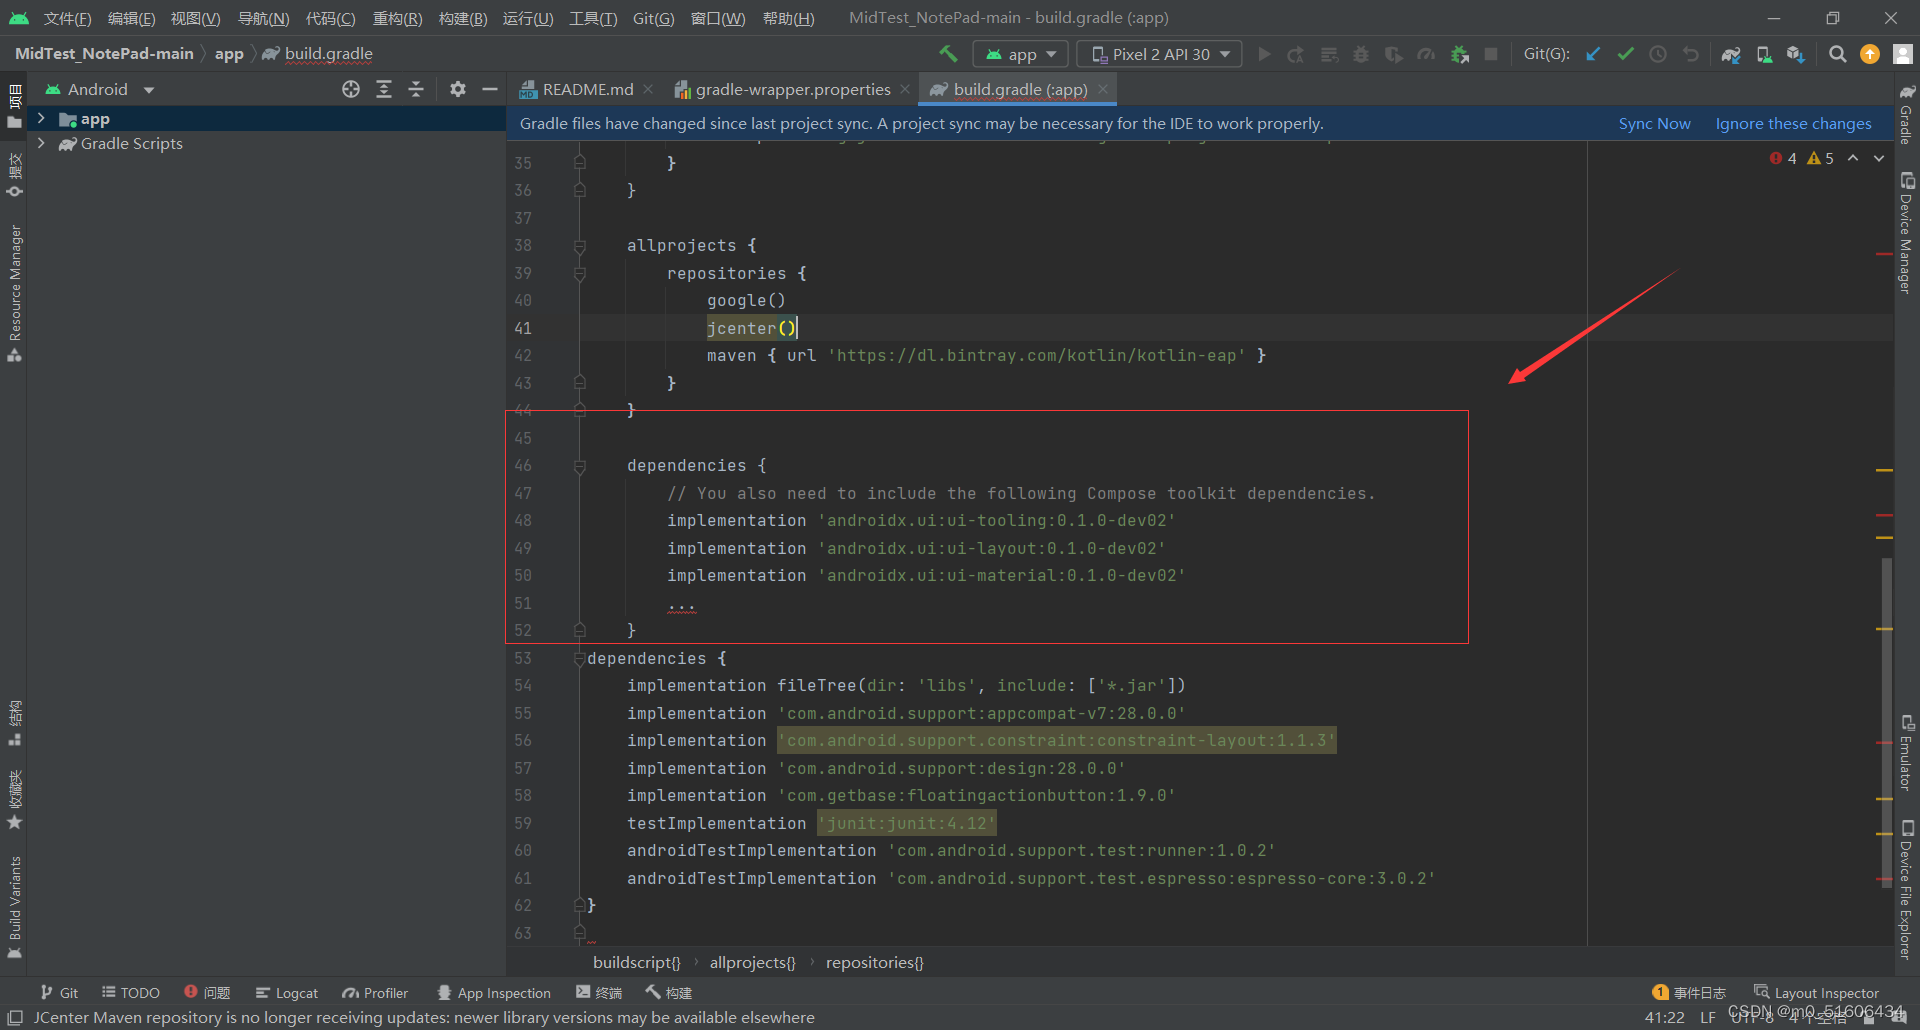The width and height of the screenshot is (1920, 1030).
Task: Expand the app module tree node
Action: tap(41, 118)
